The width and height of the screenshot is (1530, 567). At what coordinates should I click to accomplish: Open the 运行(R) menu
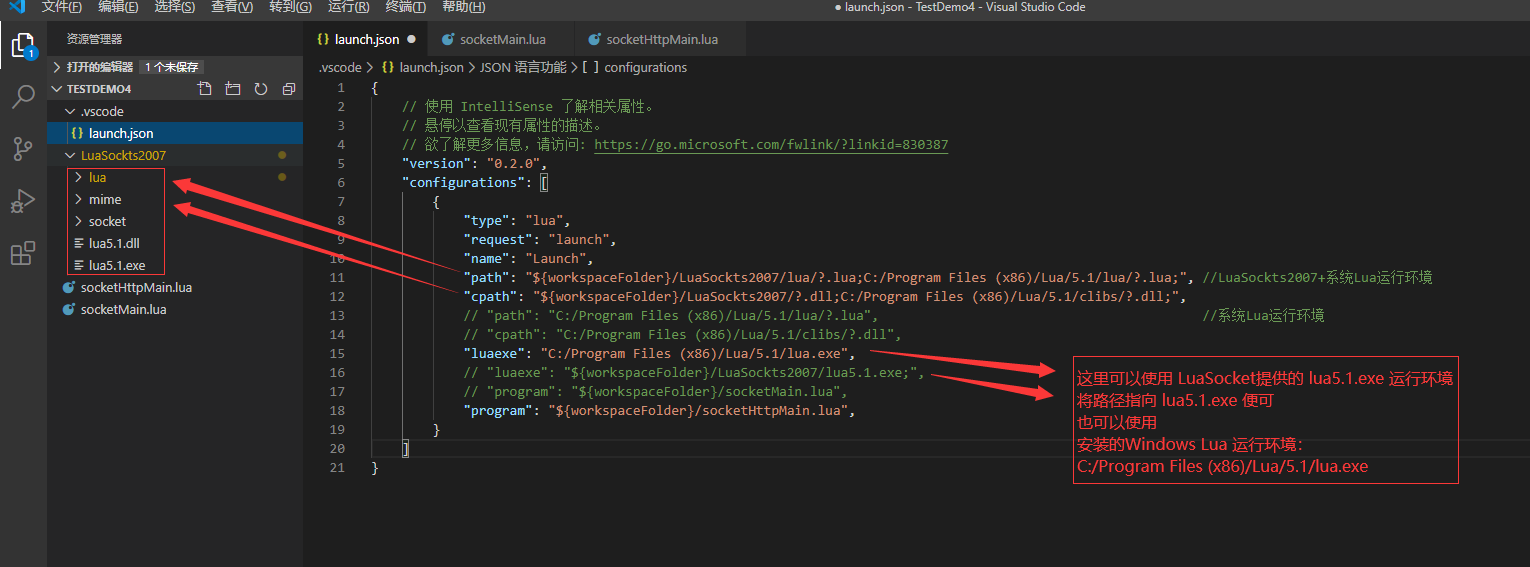tap(348, 7)
